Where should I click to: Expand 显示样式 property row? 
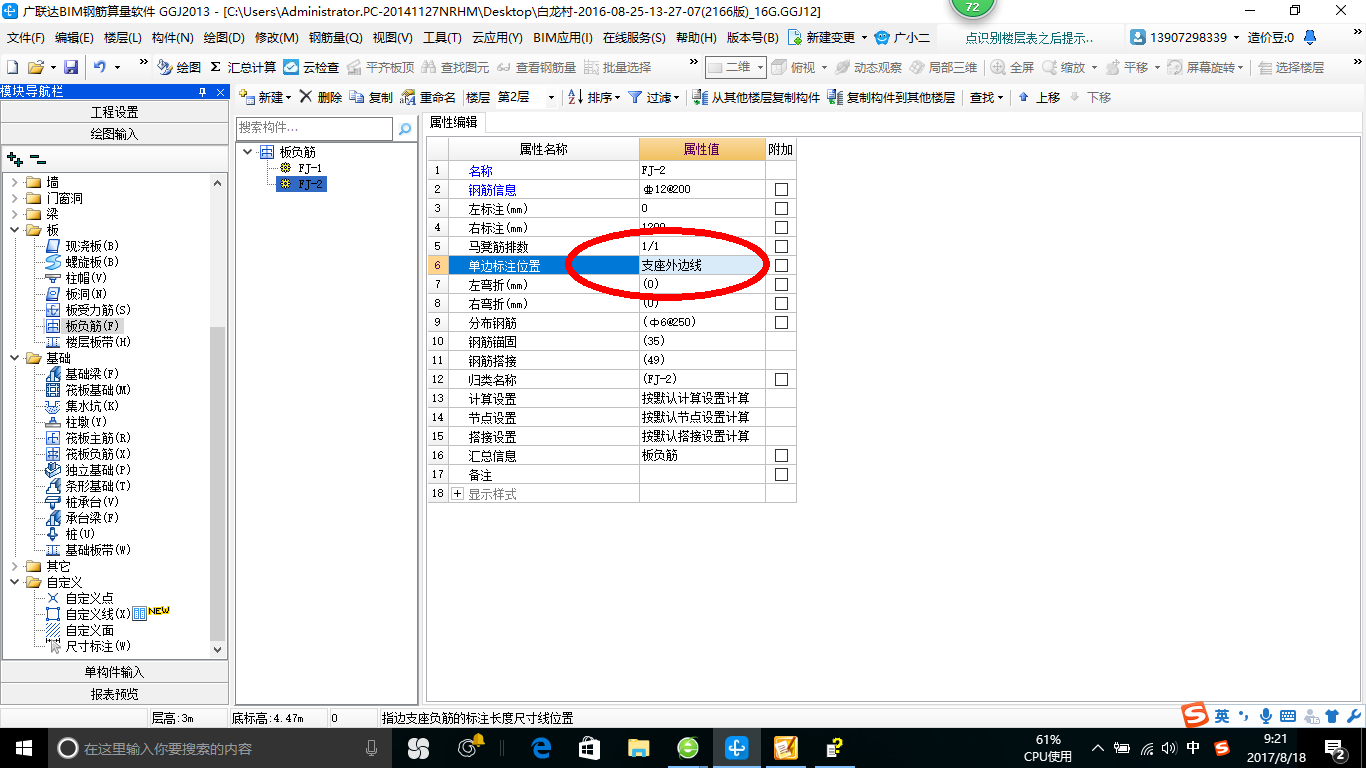click(458, 494)
